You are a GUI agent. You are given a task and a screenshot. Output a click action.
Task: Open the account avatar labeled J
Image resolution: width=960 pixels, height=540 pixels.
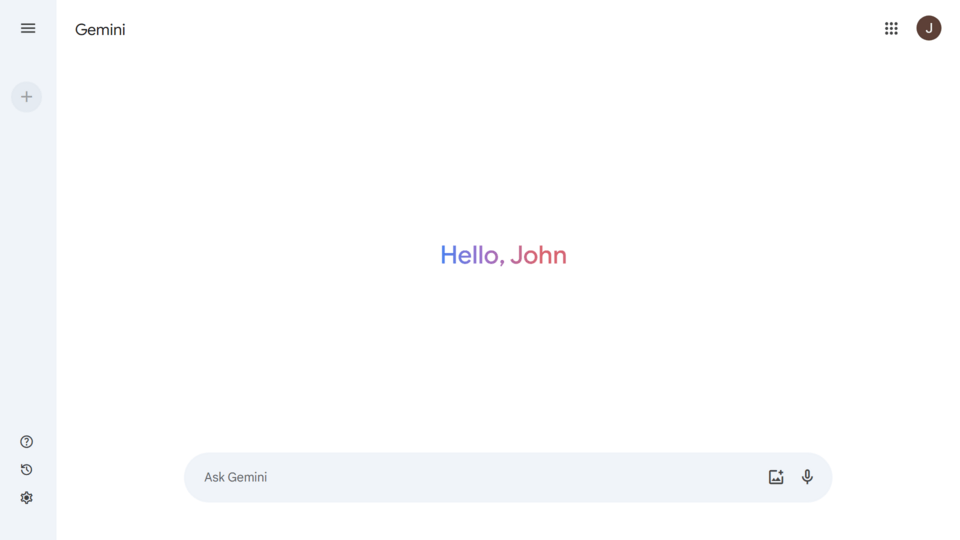[928, 29]
